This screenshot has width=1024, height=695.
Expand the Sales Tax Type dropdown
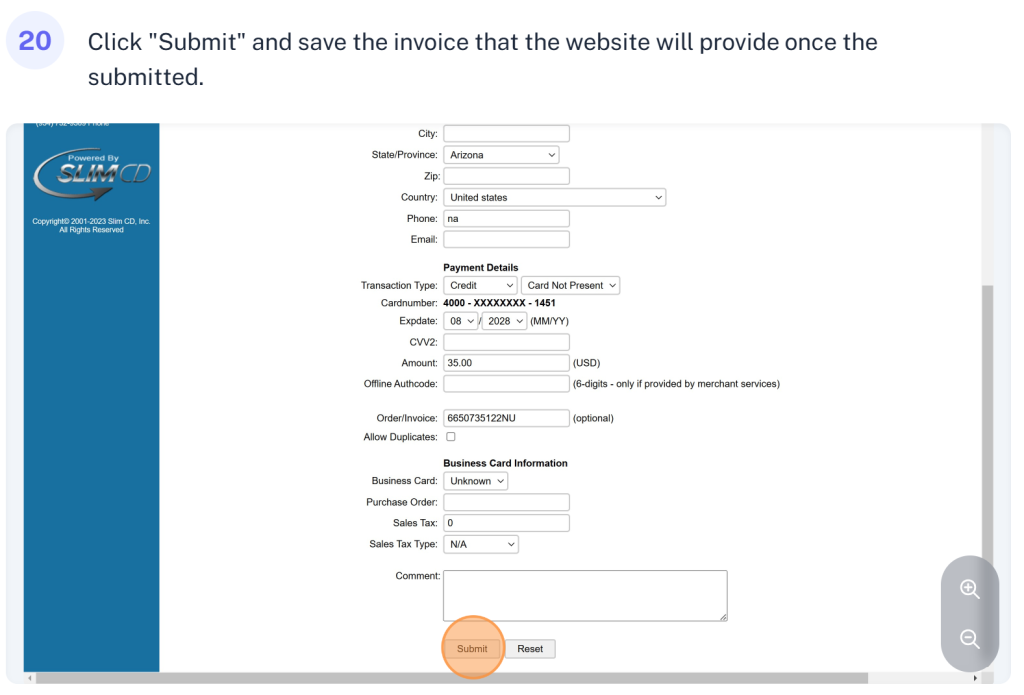point(481,545)
